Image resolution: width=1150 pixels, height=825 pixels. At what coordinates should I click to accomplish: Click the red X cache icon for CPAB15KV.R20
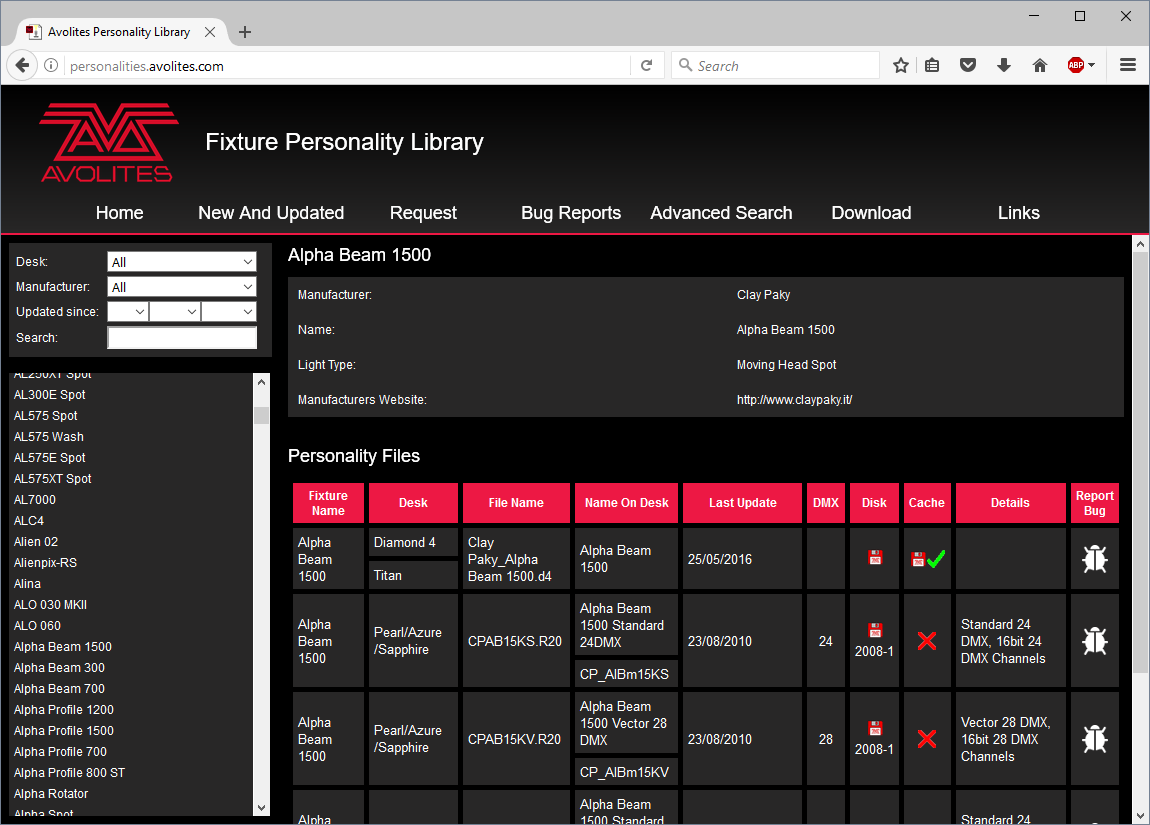(927, 738)
